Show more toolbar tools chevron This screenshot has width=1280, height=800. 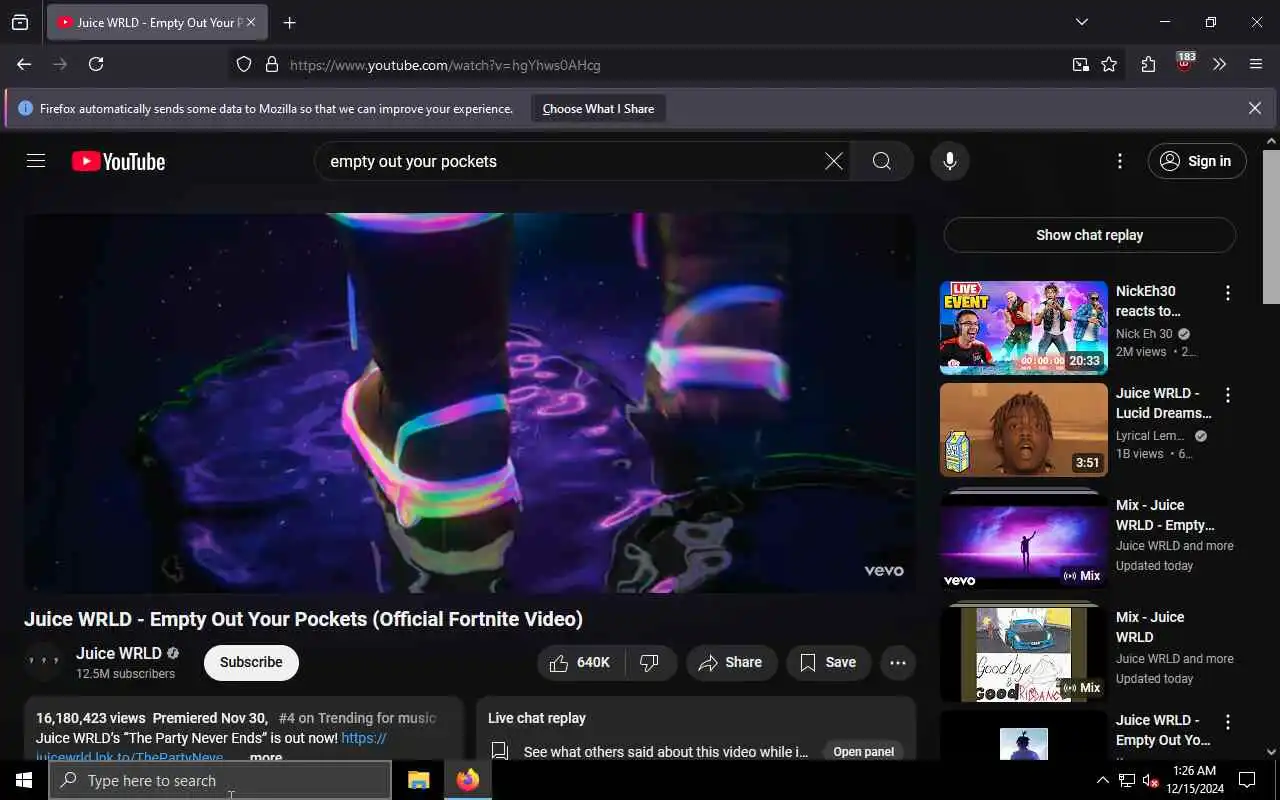(x=1219, y=64)
